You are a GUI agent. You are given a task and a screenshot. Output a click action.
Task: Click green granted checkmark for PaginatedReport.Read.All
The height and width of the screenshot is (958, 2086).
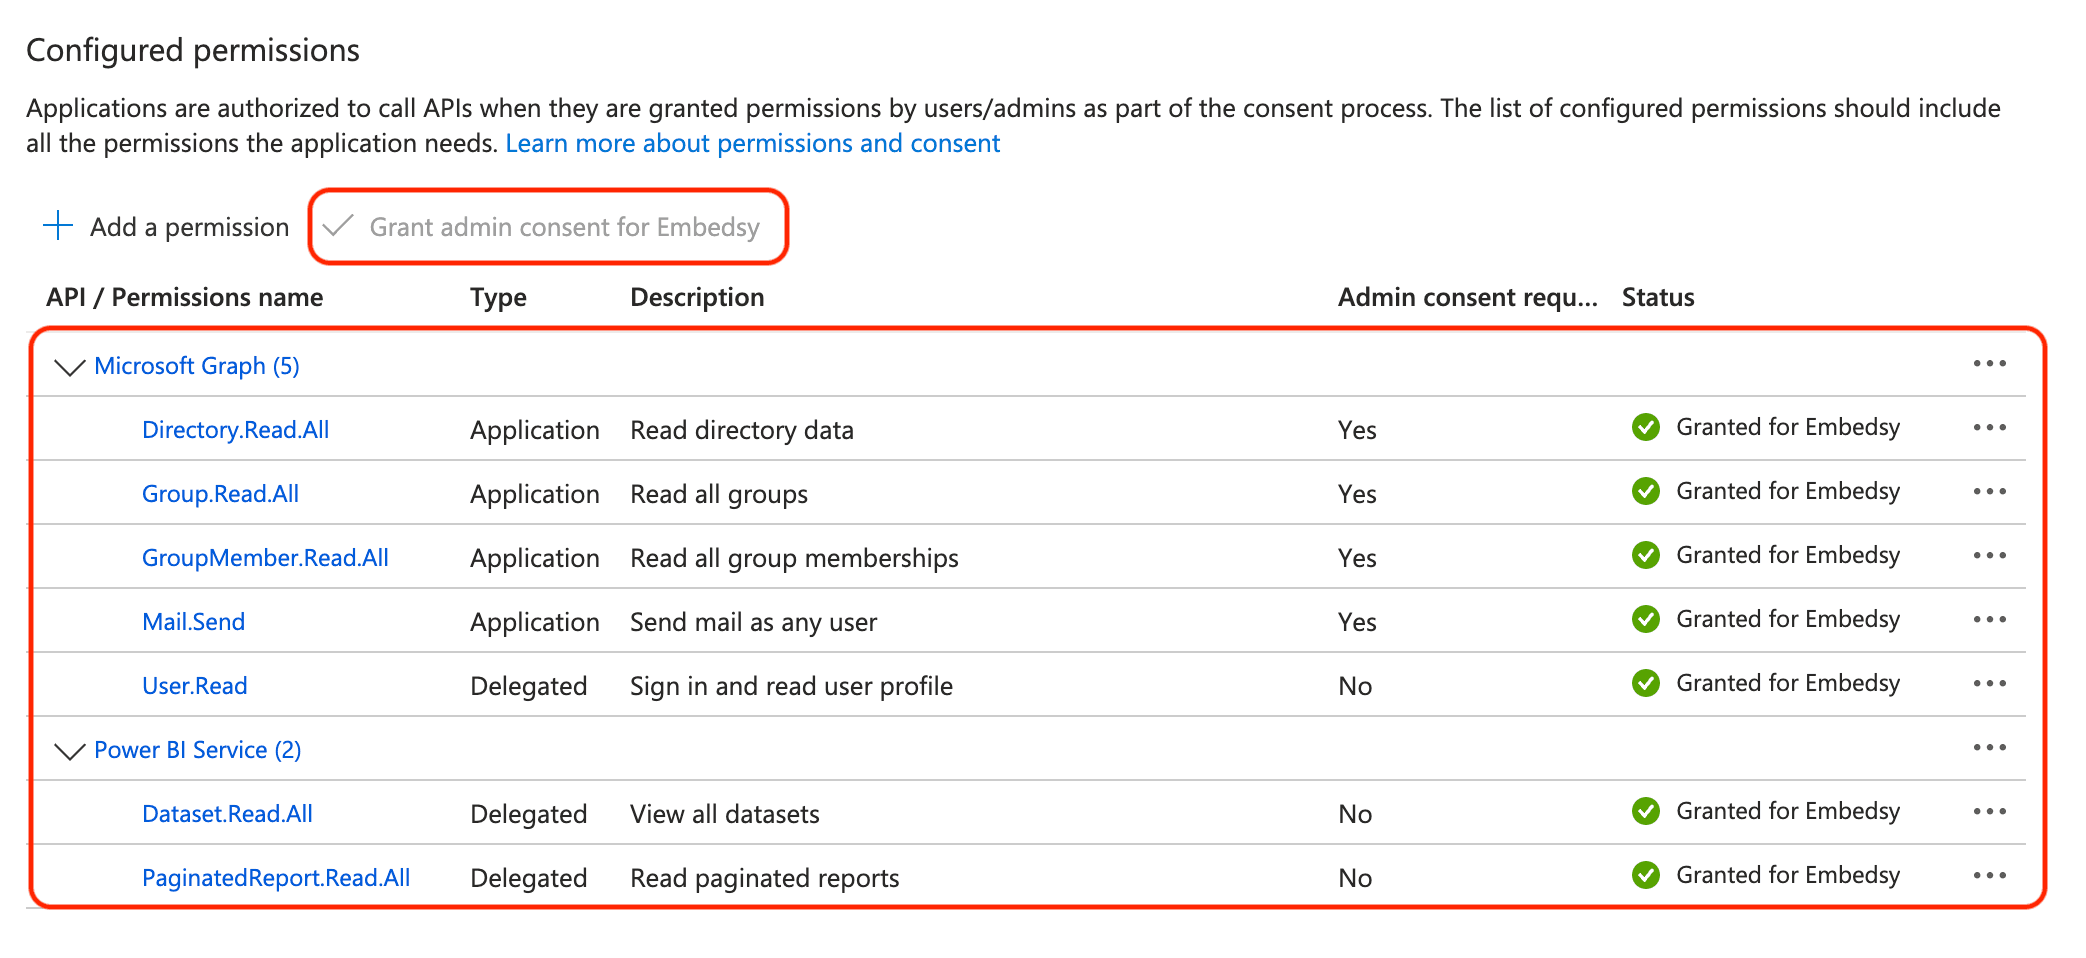(1645, 875)
